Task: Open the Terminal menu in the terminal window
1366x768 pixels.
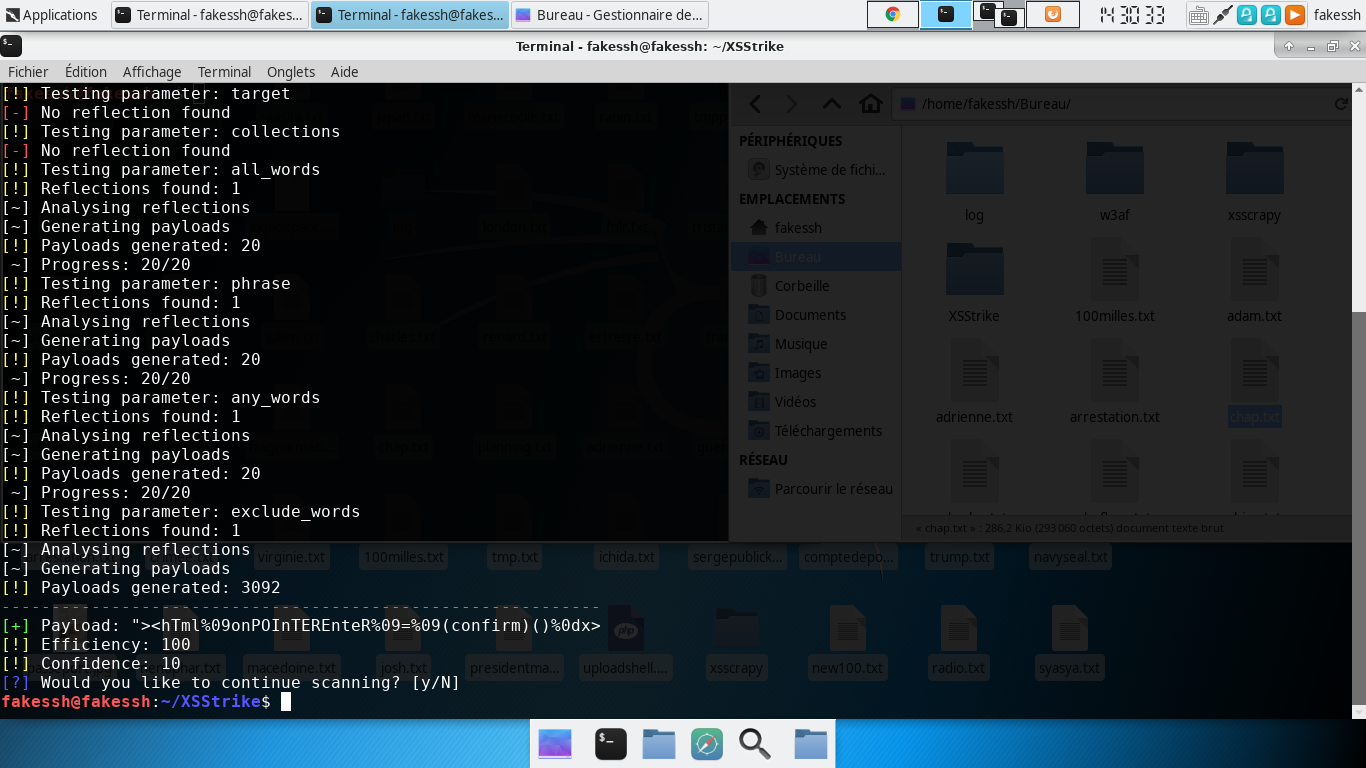Action: [x=223, y=71]
